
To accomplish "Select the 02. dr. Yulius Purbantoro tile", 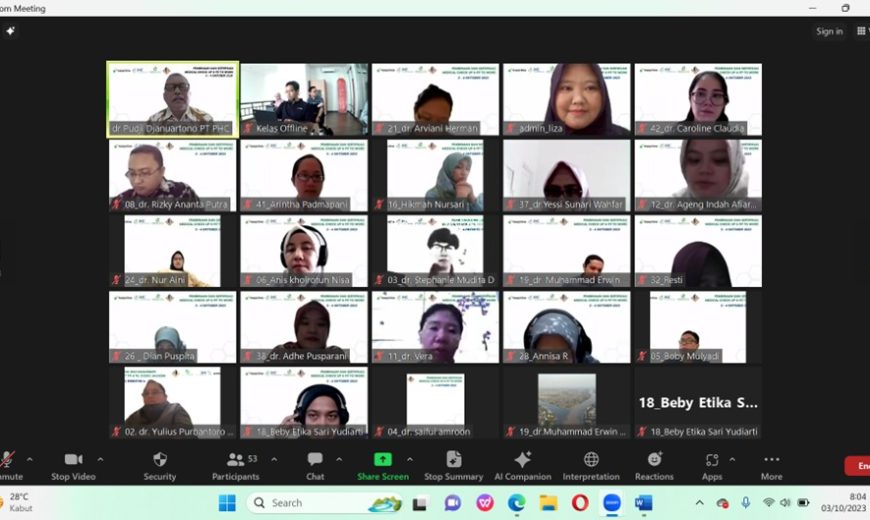I will point(173,403).
